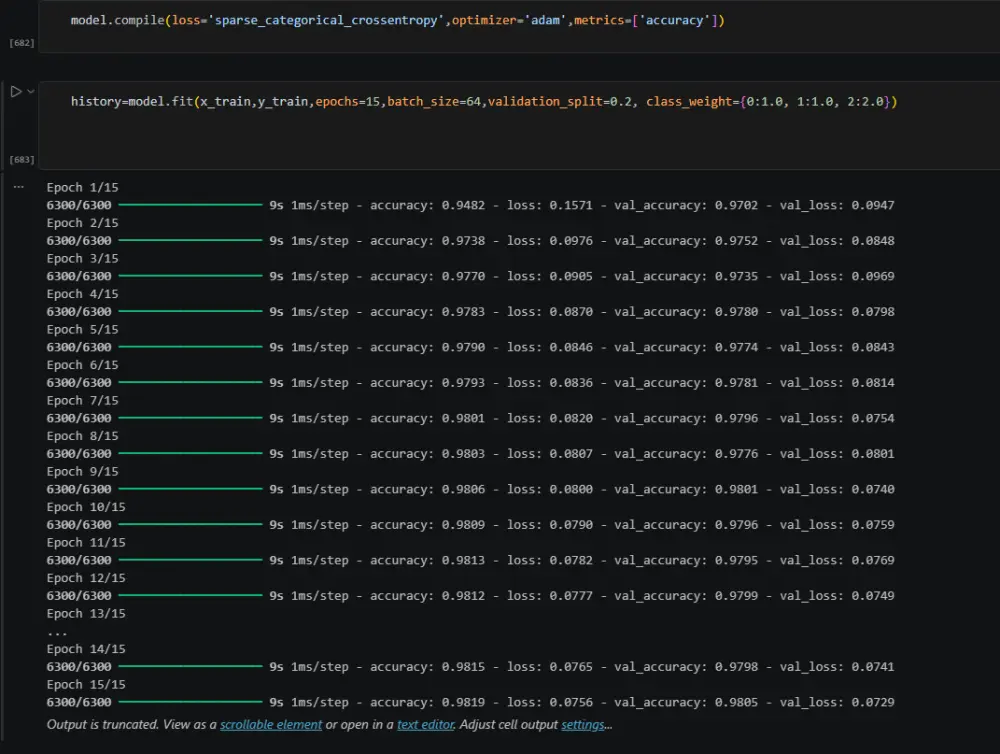Click val_loss value 0.0729
This screenshot has height=754, width=1000.
tap(872, 702)
